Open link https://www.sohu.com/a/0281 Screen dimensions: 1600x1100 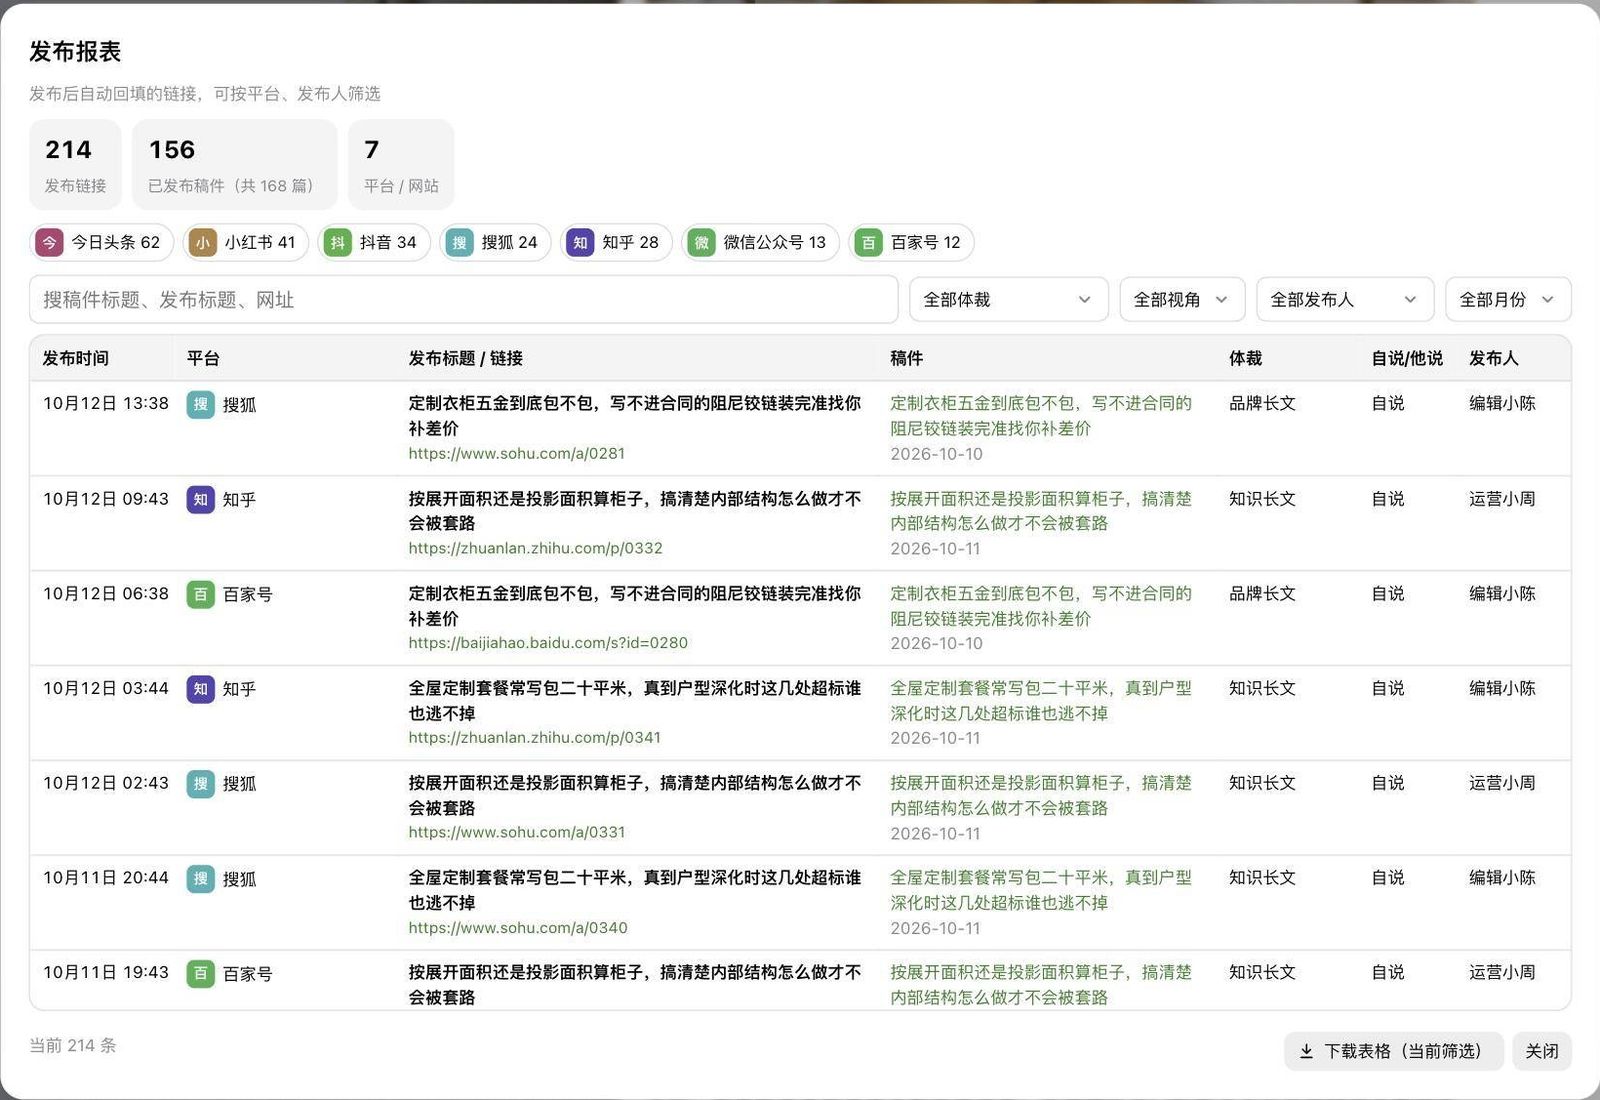click(517, 453)
